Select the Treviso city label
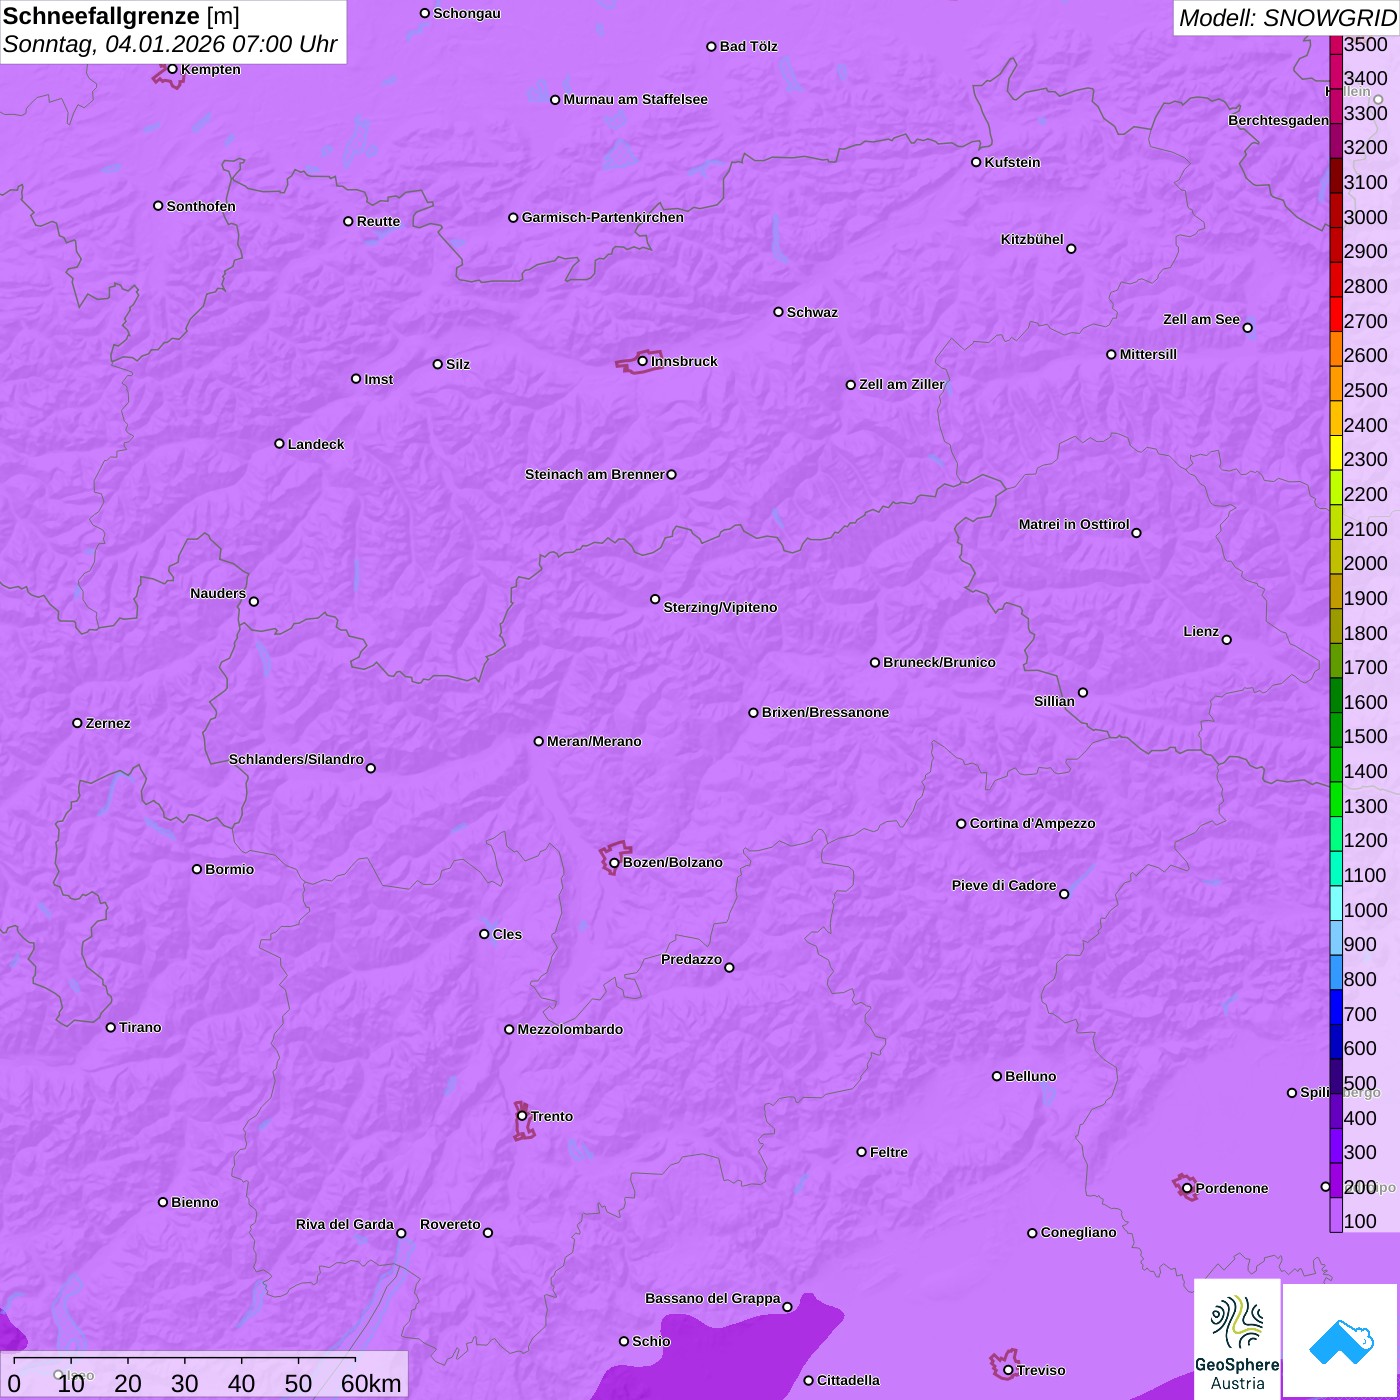Image resolution: width=1400 pixels, height=1400 pixels. pyautogui.click(x=1041, y=1370)
